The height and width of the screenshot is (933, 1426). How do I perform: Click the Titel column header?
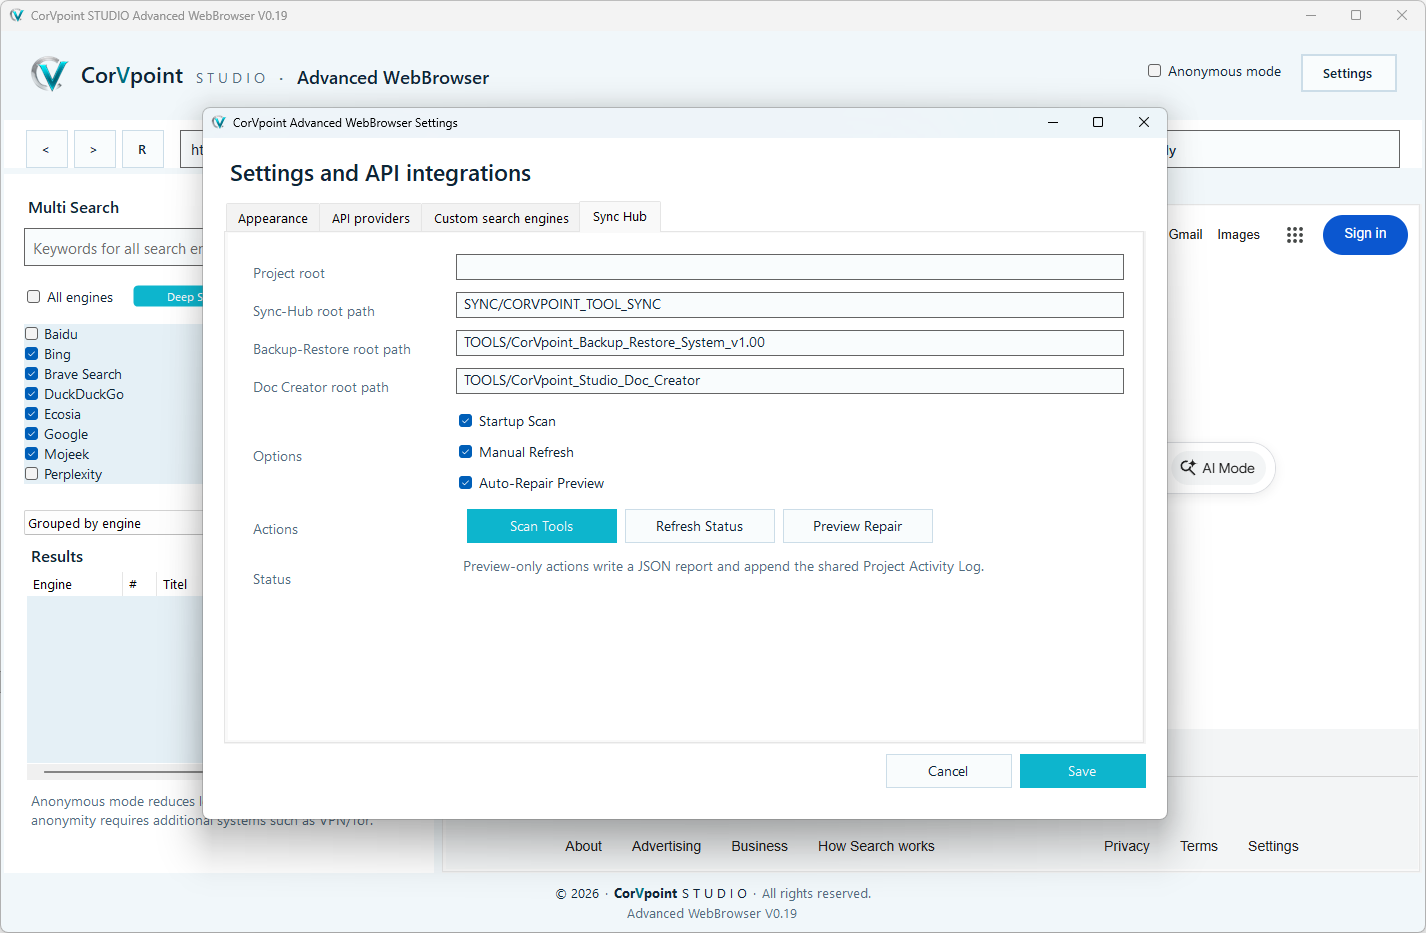click(x=180, y=584)
